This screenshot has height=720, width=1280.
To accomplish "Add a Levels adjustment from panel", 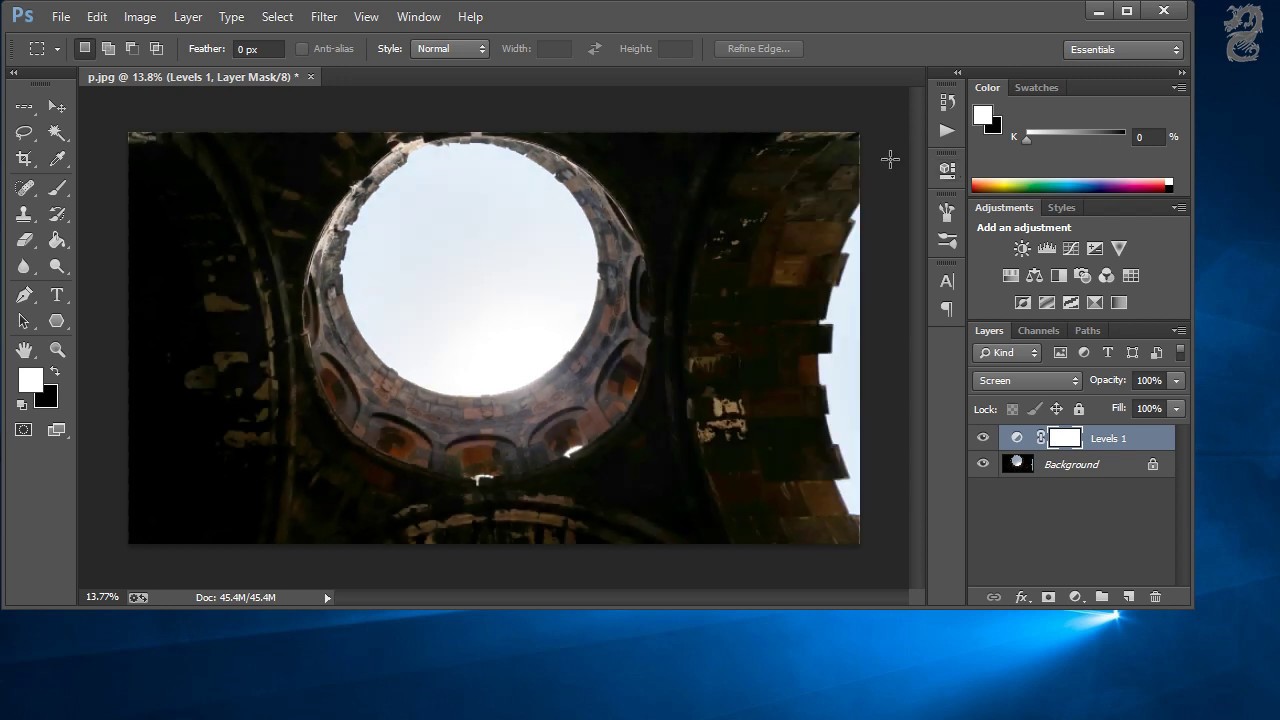I will coord(1046,249).
